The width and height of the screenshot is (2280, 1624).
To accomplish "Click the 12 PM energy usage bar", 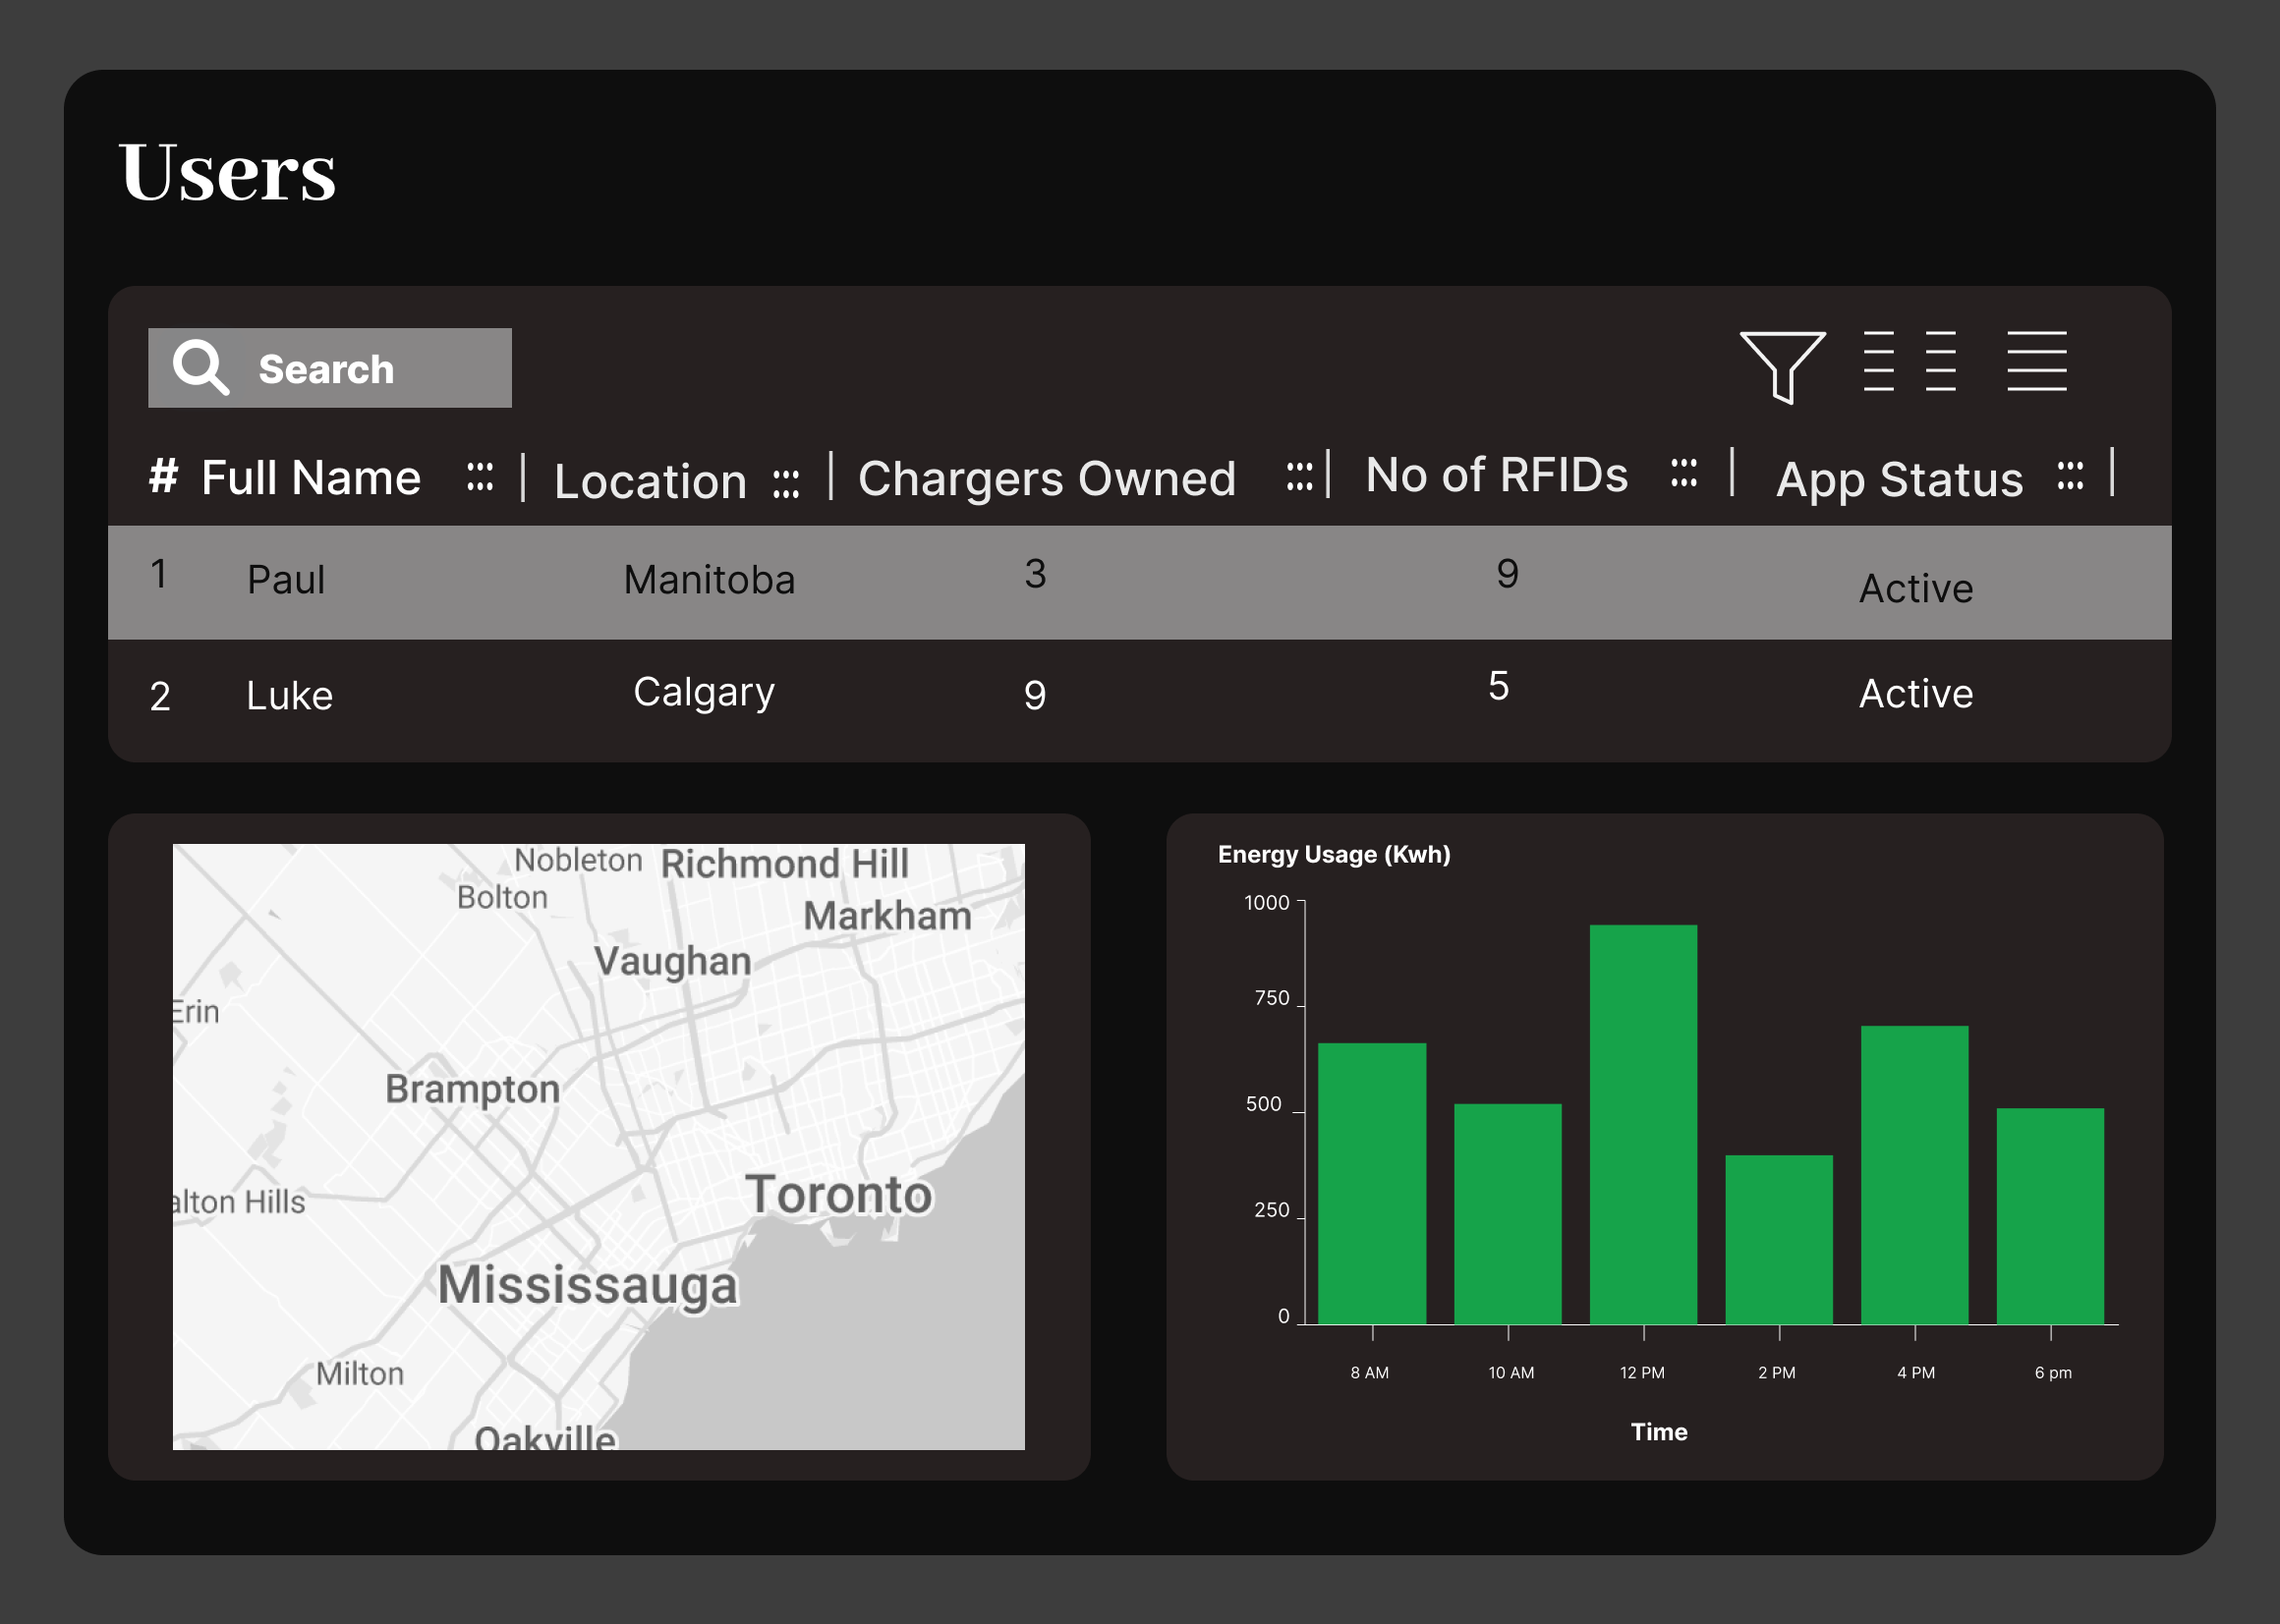I will click(1642, 1124).
